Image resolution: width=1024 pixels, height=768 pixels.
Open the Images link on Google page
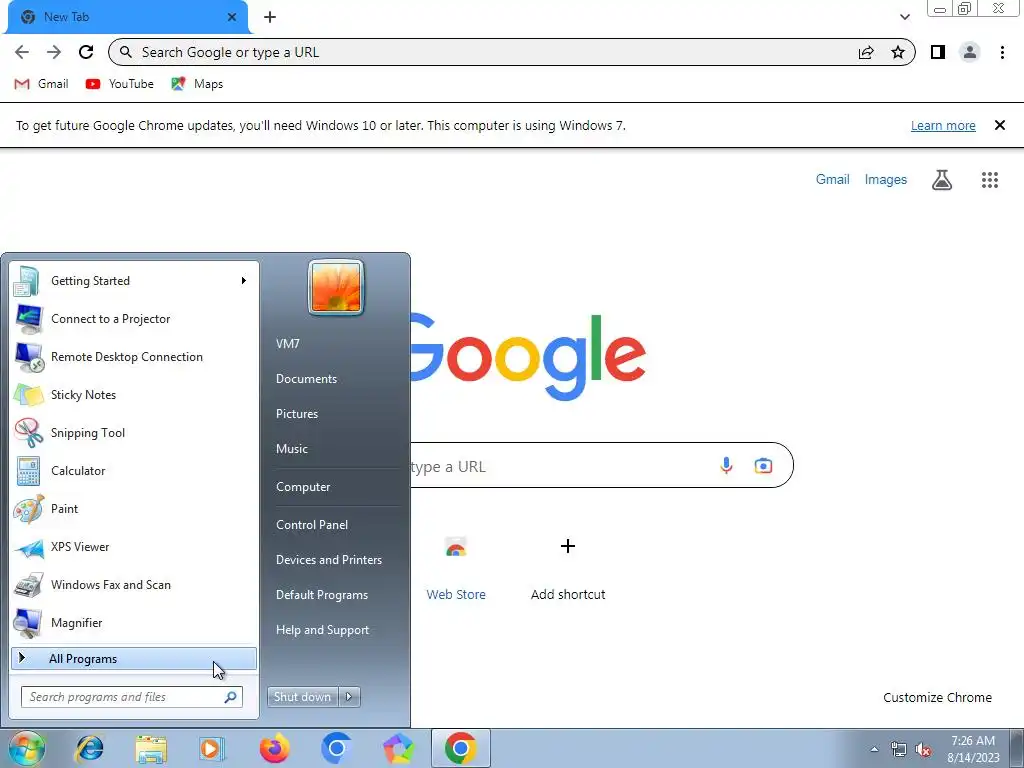click(886, 180)
